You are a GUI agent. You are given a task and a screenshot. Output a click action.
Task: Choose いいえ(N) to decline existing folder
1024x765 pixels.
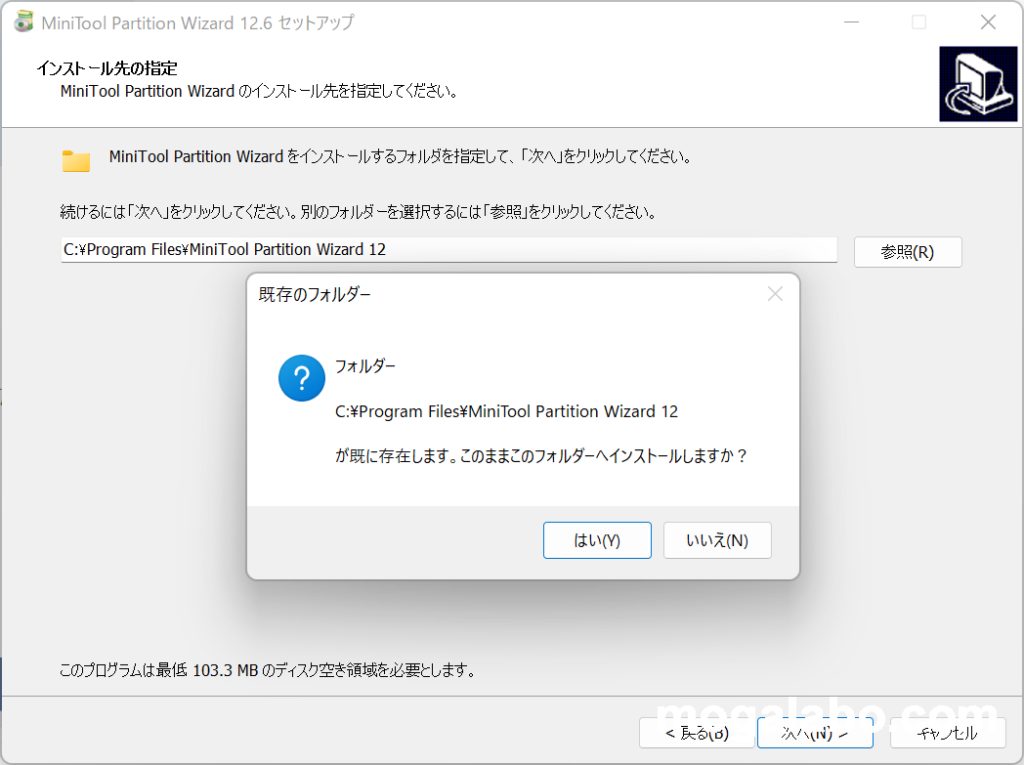pos(717,540)
